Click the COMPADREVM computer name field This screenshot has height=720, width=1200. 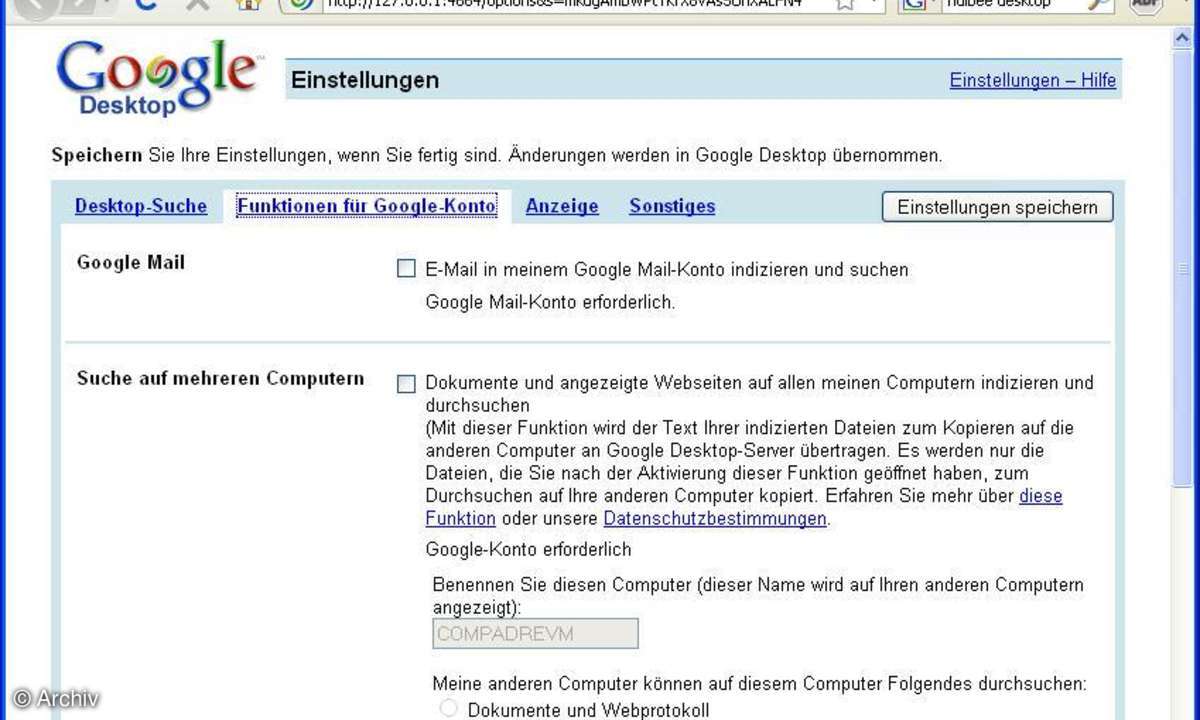coord(535,633)
